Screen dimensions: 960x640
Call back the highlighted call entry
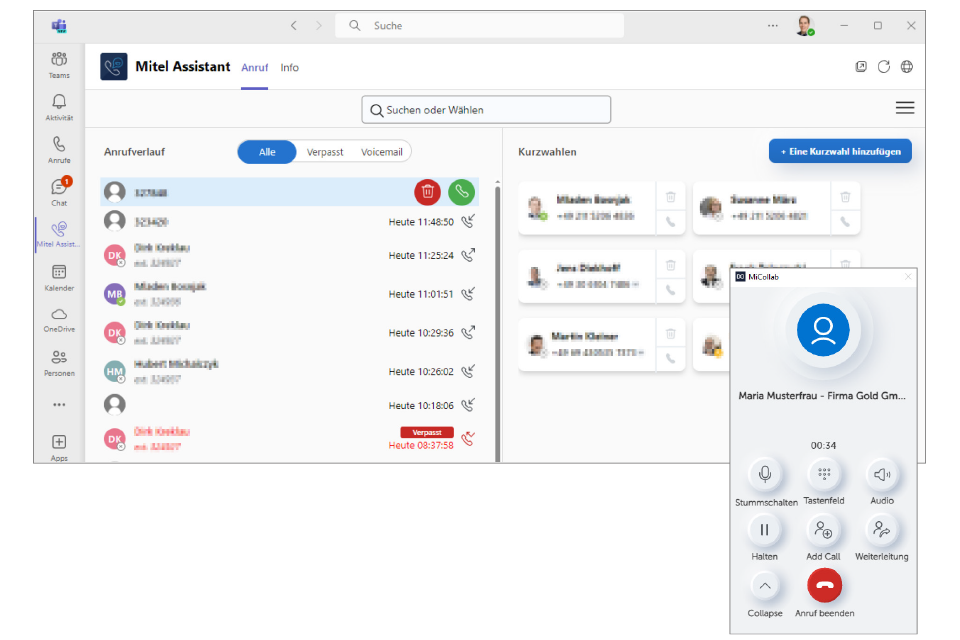click(x=462, y=192)
